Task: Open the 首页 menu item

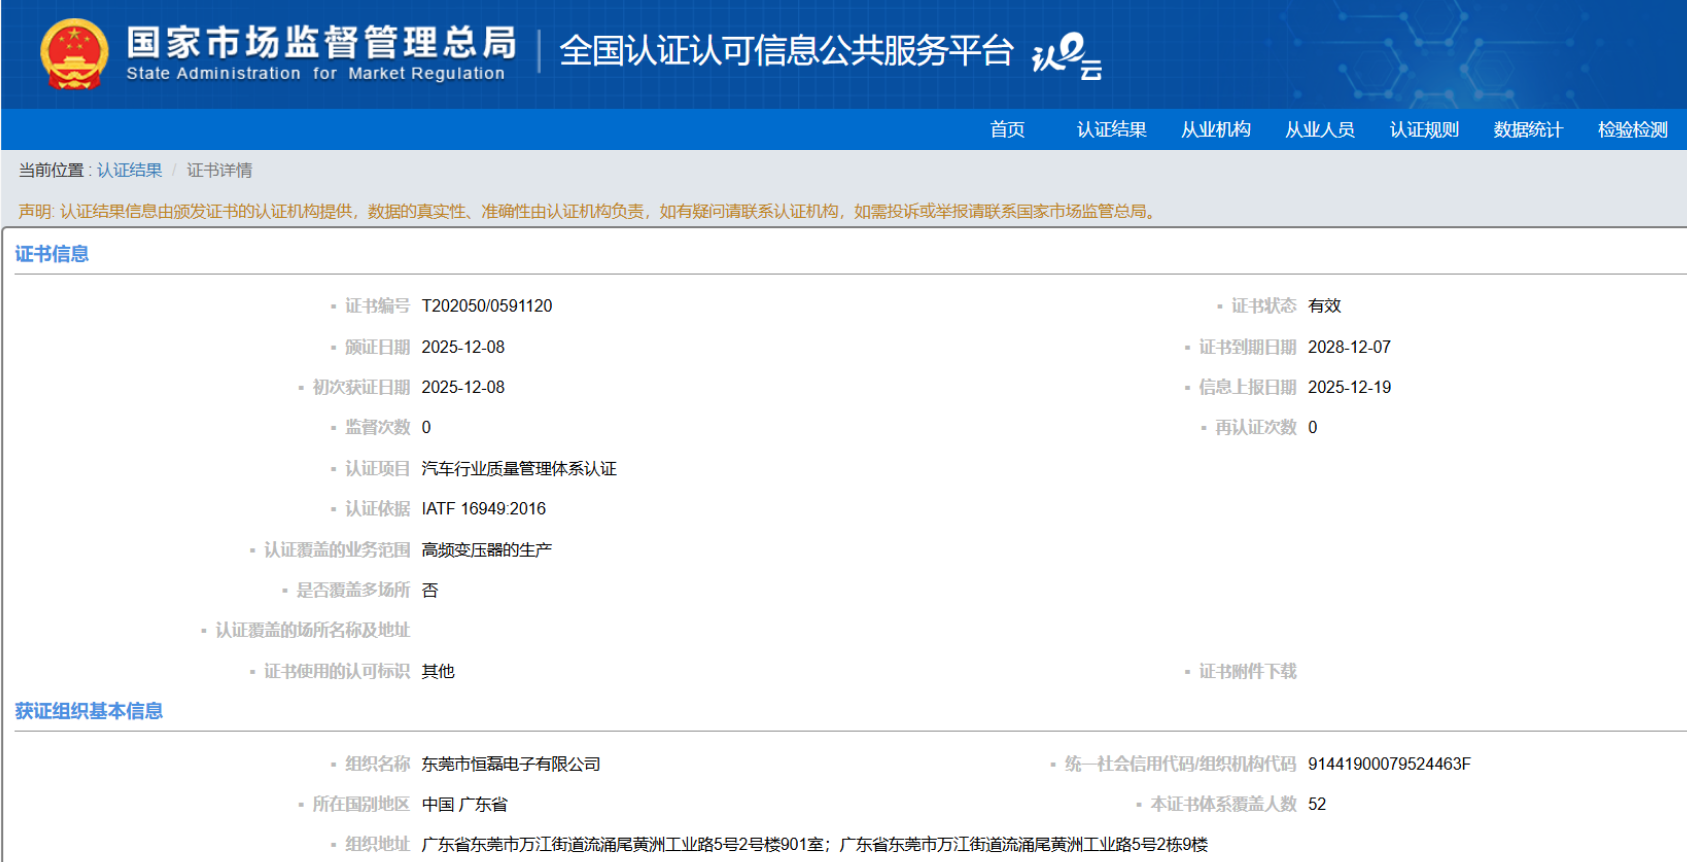Action: pyautogui.click(x=1007, y=130)
